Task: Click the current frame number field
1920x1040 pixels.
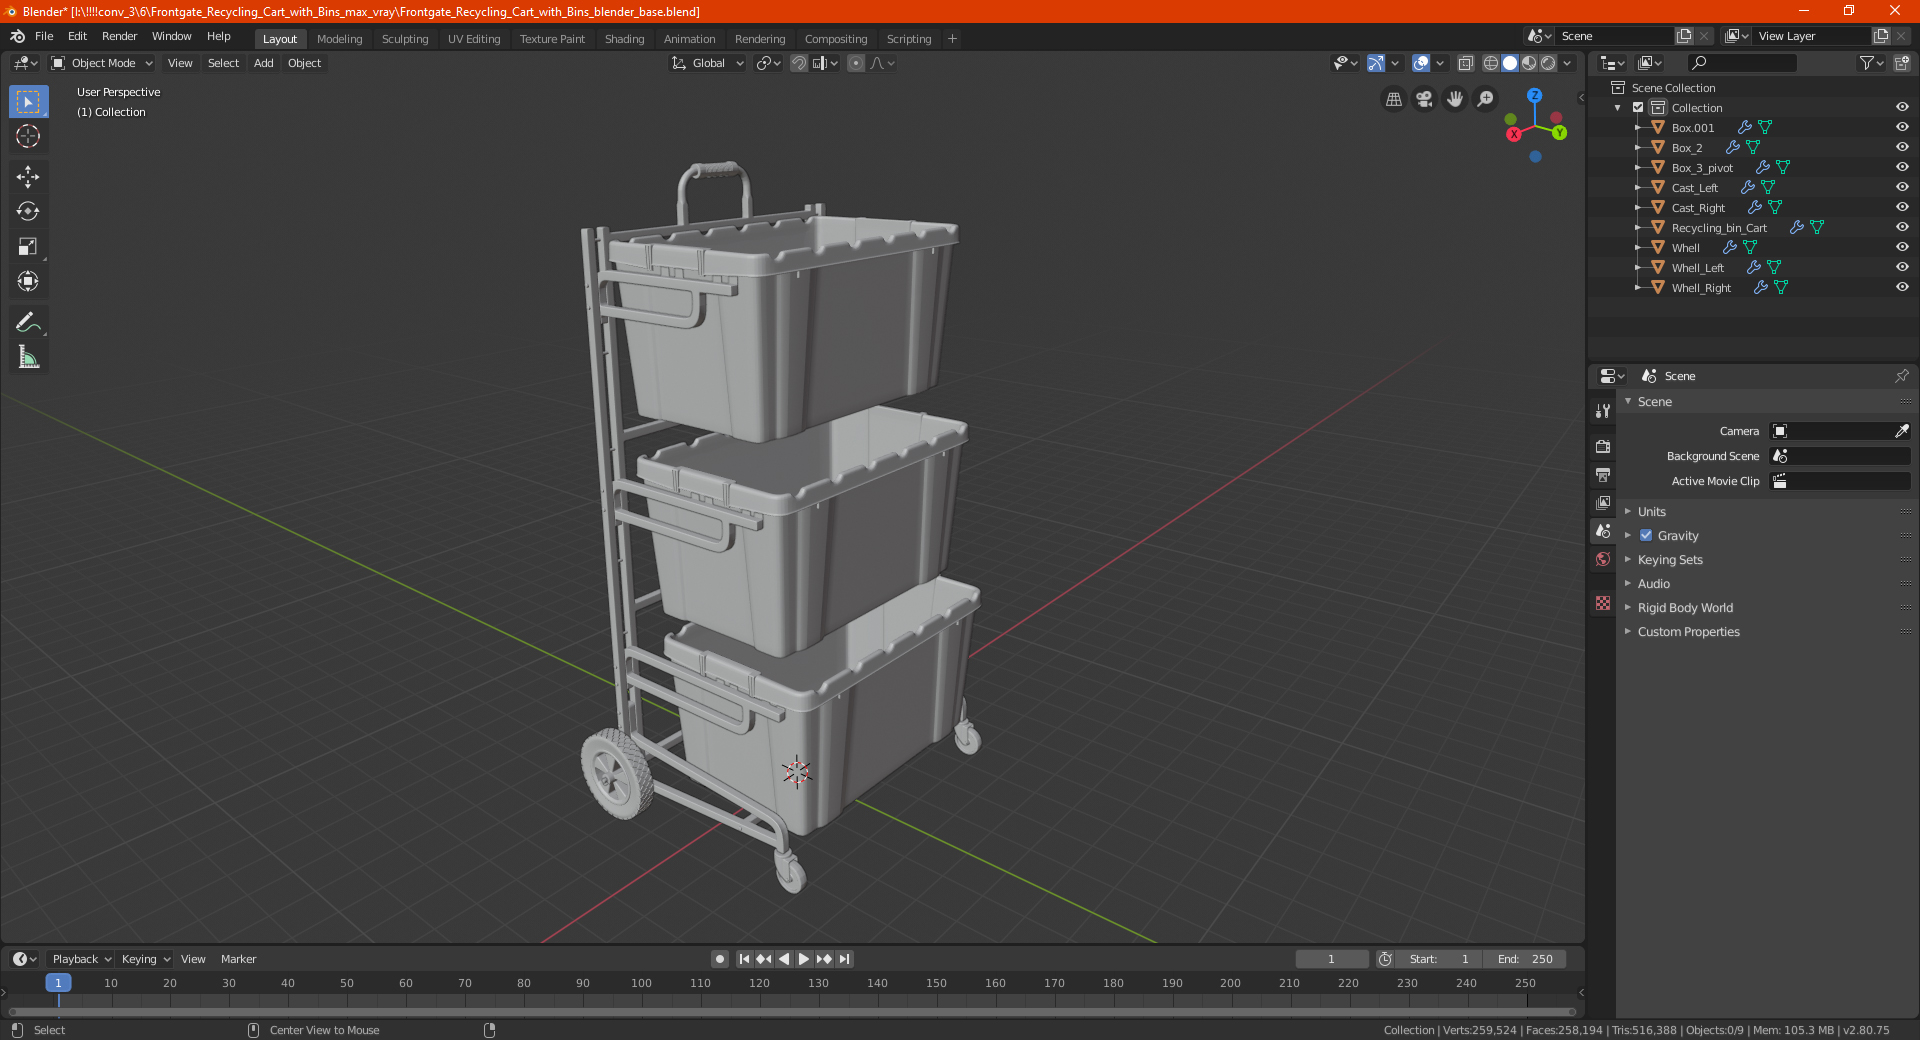Action: tap(1332, 959)
